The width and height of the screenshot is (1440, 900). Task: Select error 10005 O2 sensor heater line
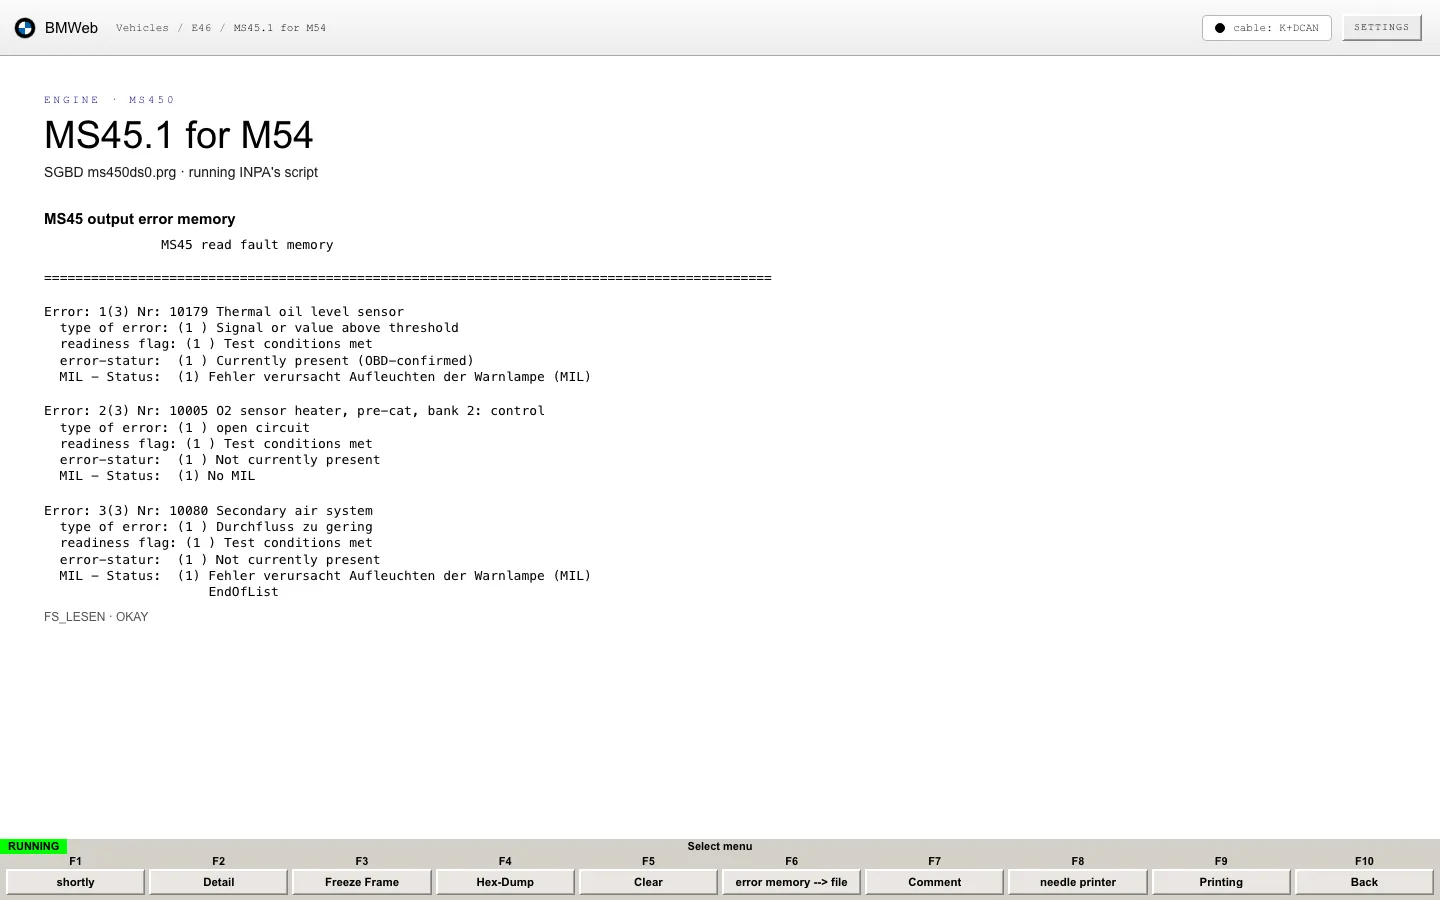[295, 411]
